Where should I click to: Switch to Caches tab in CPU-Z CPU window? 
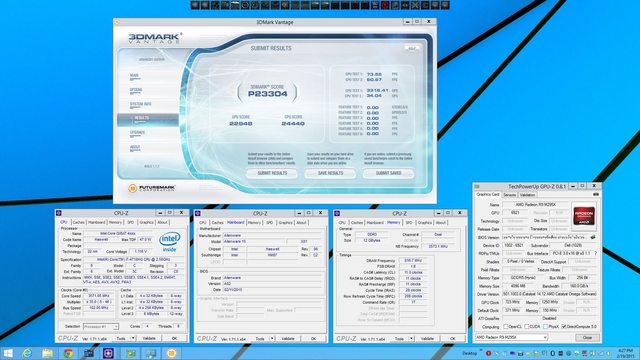click(78, 222)
